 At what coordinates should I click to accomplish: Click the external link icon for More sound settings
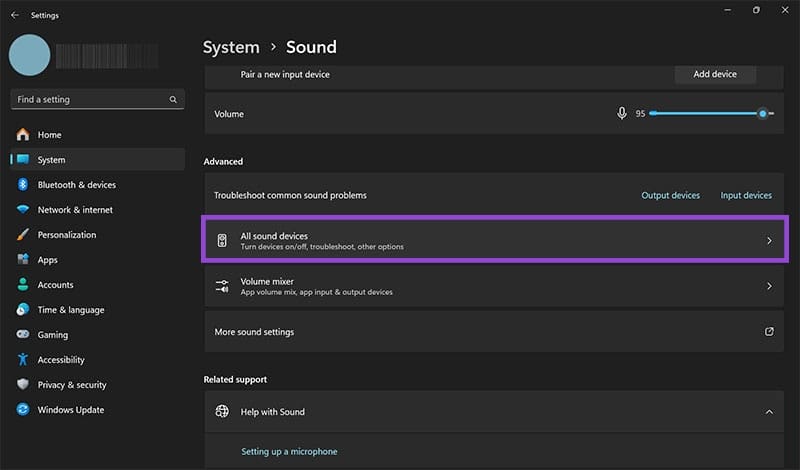tap(769, 332)
